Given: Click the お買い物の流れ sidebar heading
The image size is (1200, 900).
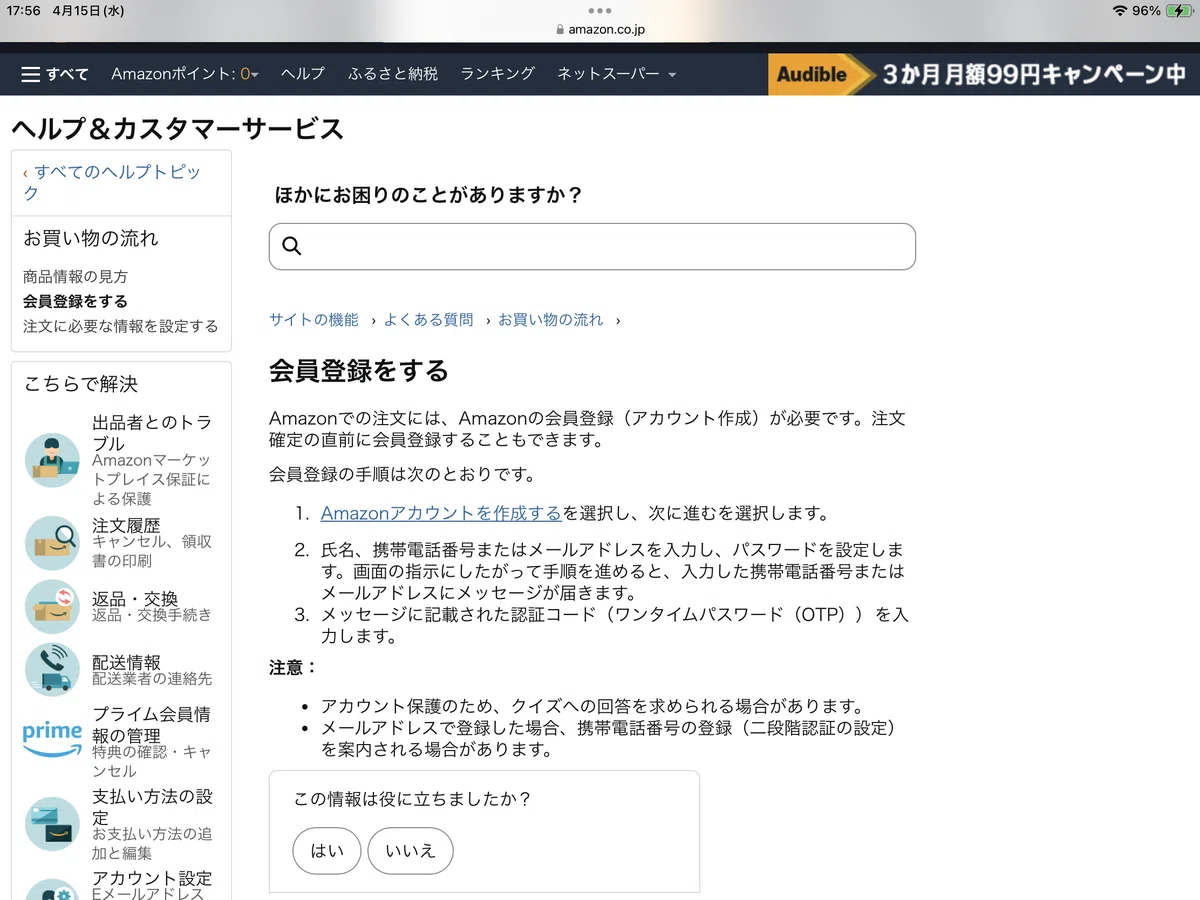Looking at the screenshot, I should [x=91, y=238].
